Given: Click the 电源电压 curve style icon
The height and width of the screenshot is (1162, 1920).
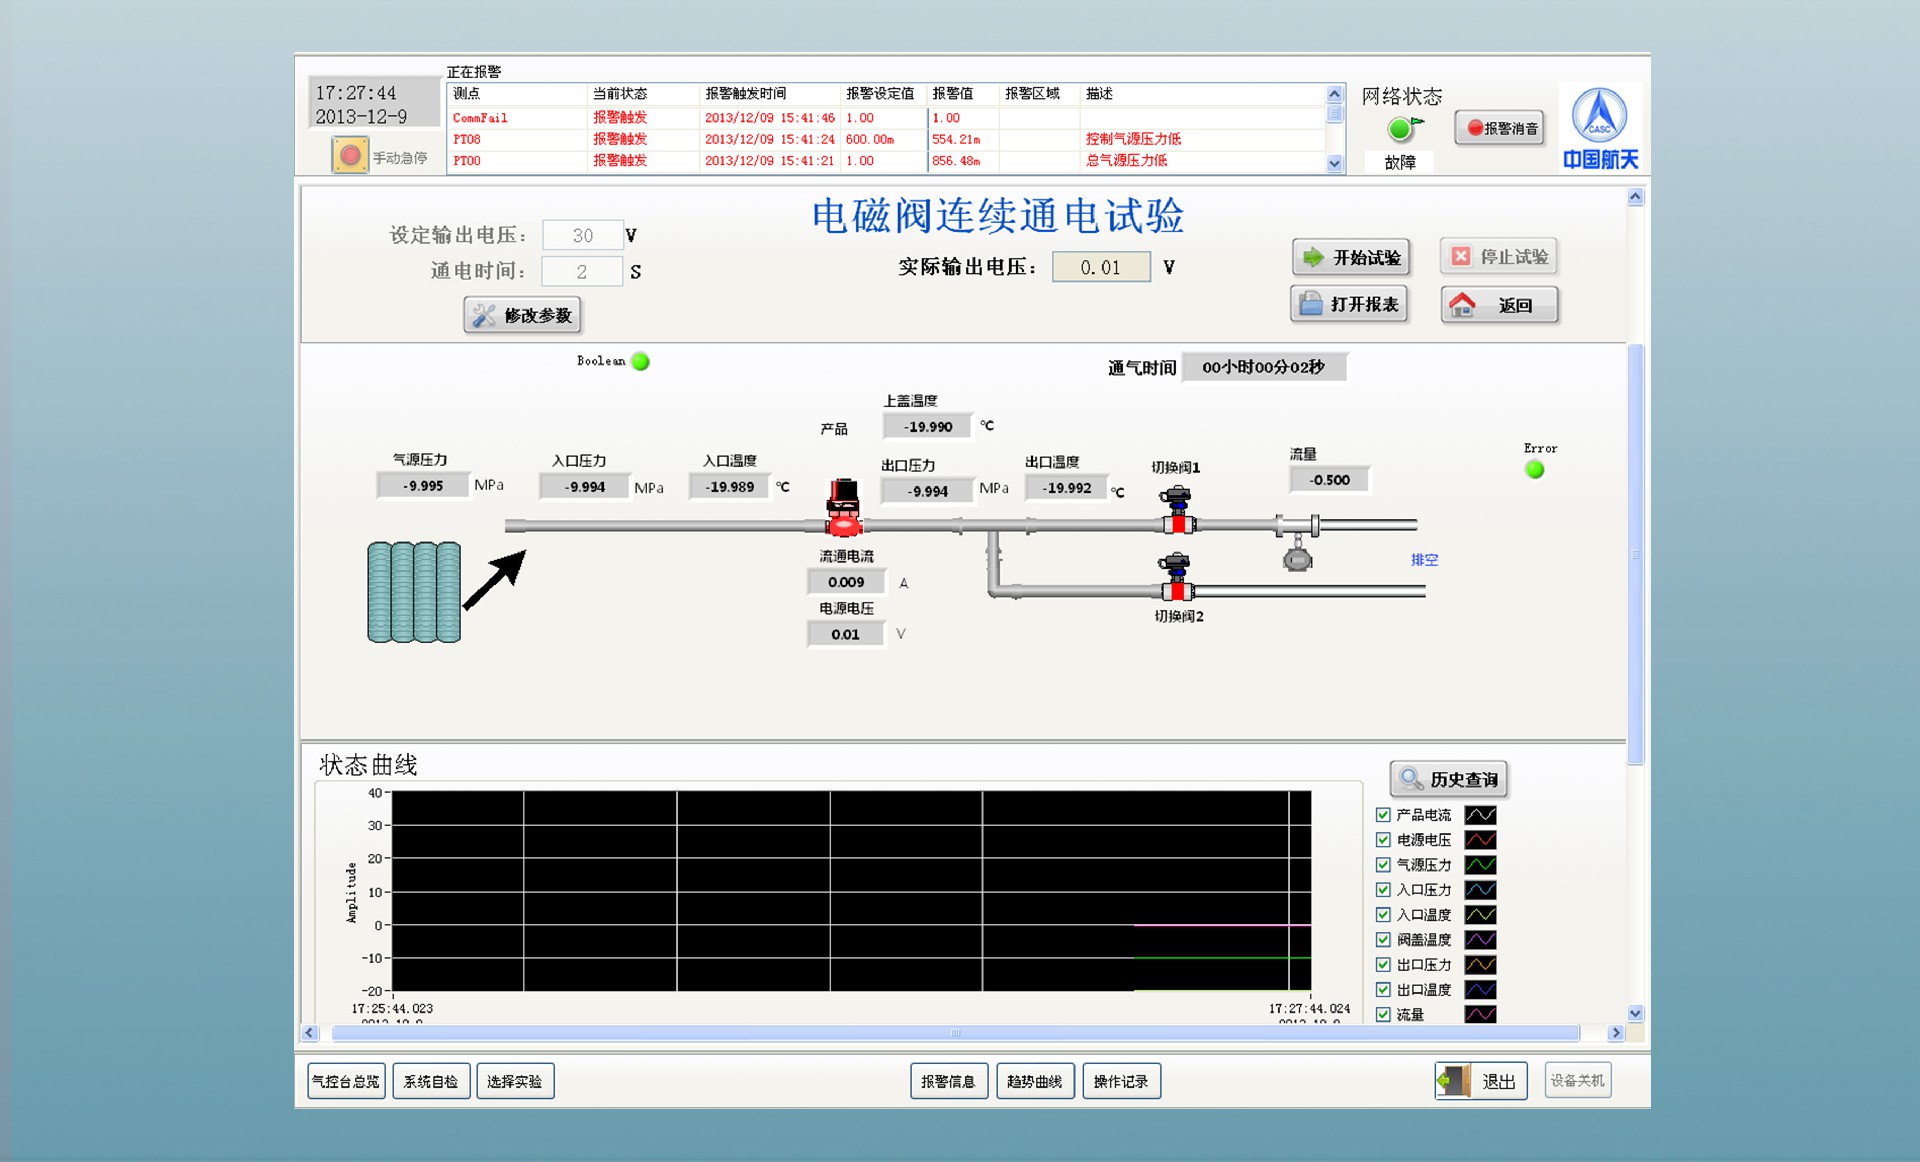Looking at the screenshot, I should pos(1480,840).
